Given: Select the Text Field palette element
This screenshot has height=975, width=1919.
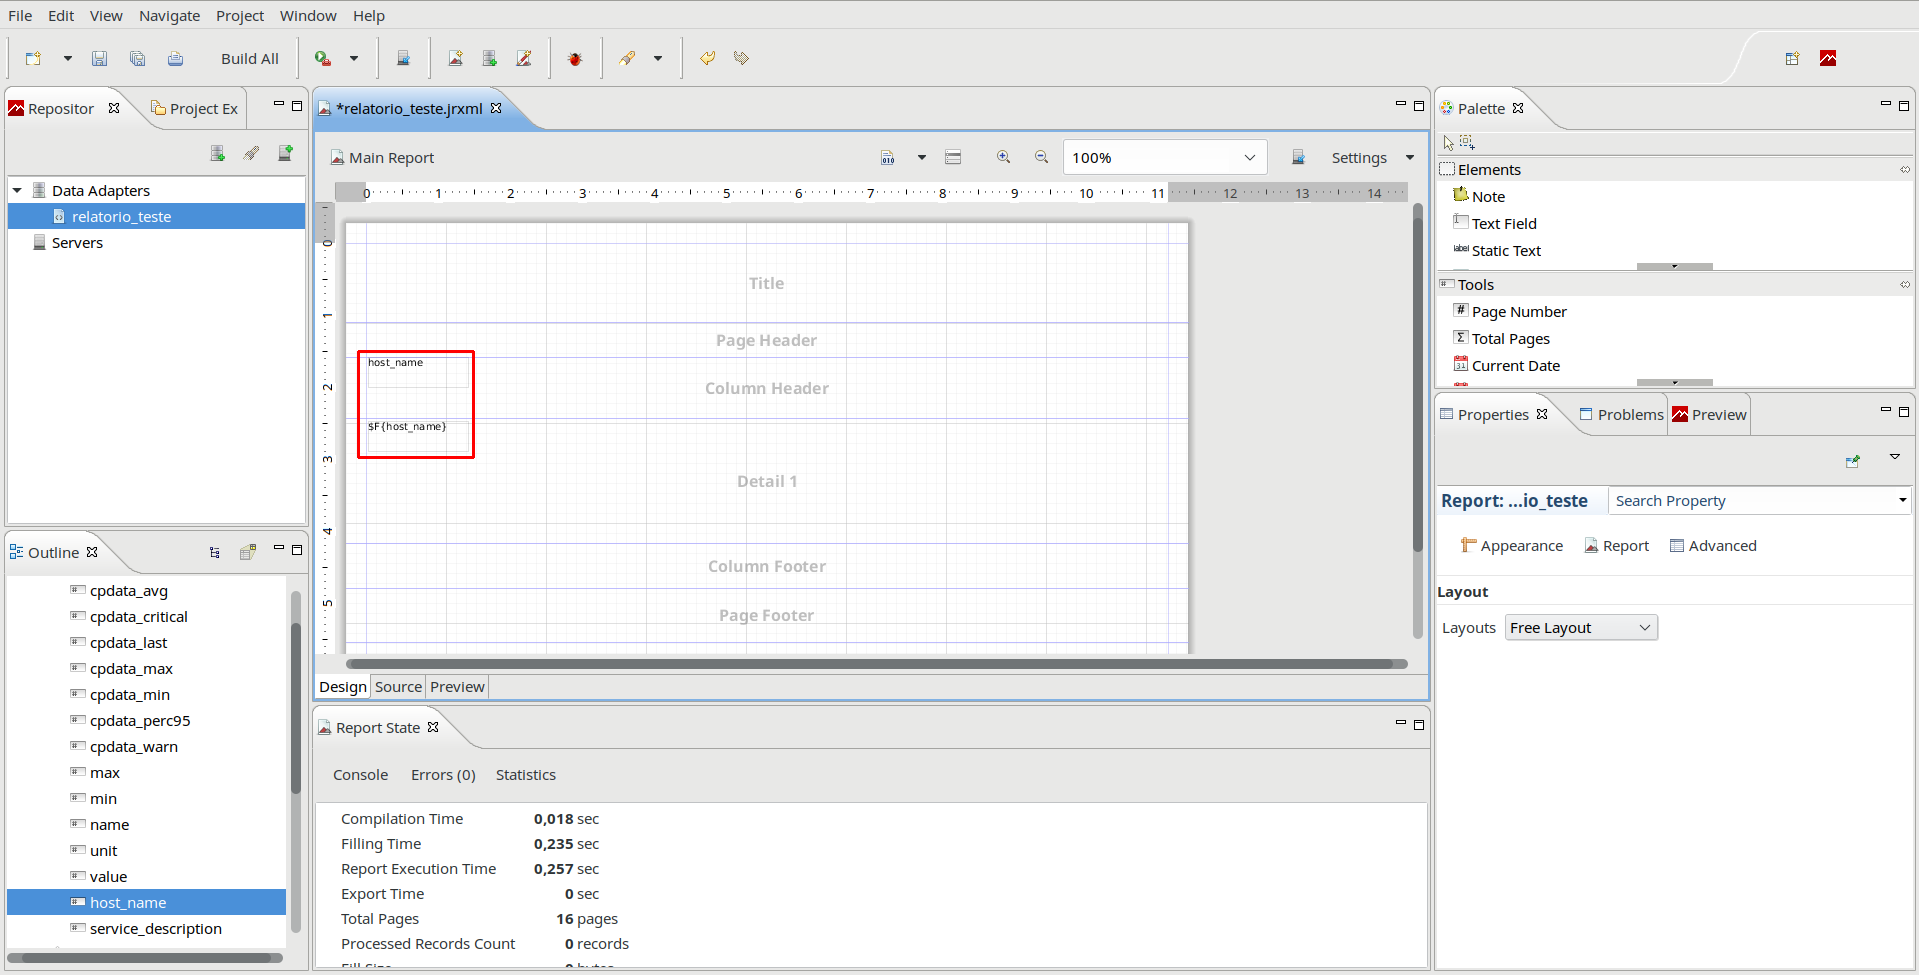Looking at the screenshot, I should click(x=1503, y=224).
